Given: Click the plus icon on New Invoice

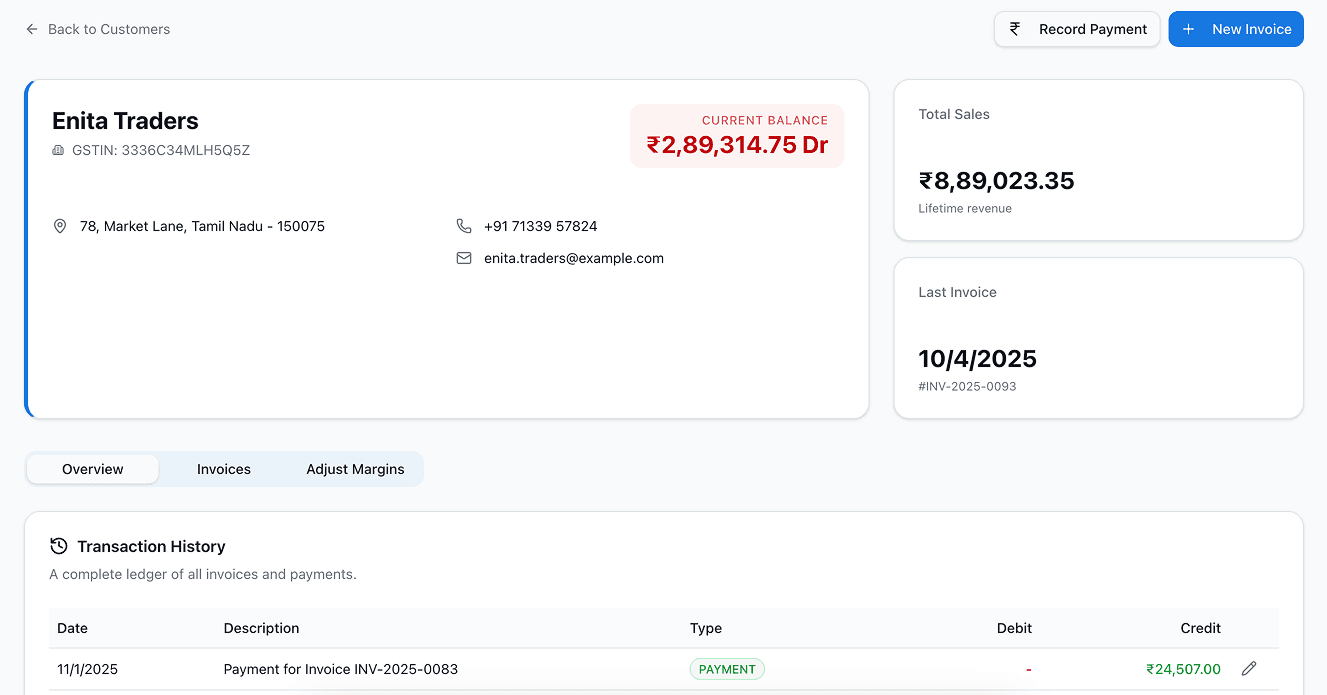Looking at the screenshot, I should coord(1189,29).
